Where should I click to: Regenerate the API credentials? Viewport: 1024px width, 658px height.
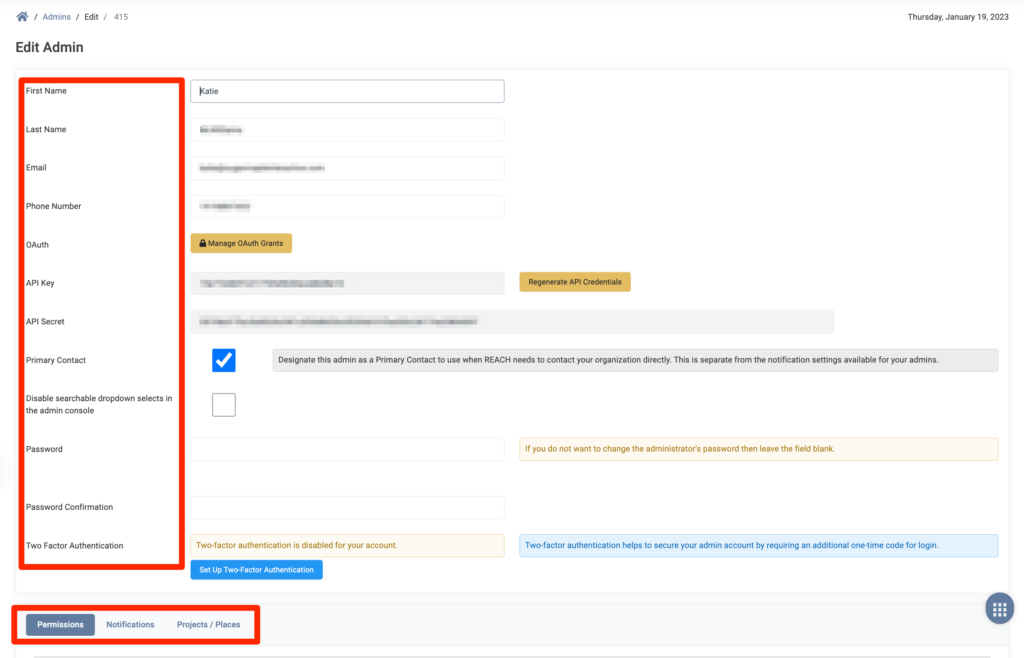575,282
